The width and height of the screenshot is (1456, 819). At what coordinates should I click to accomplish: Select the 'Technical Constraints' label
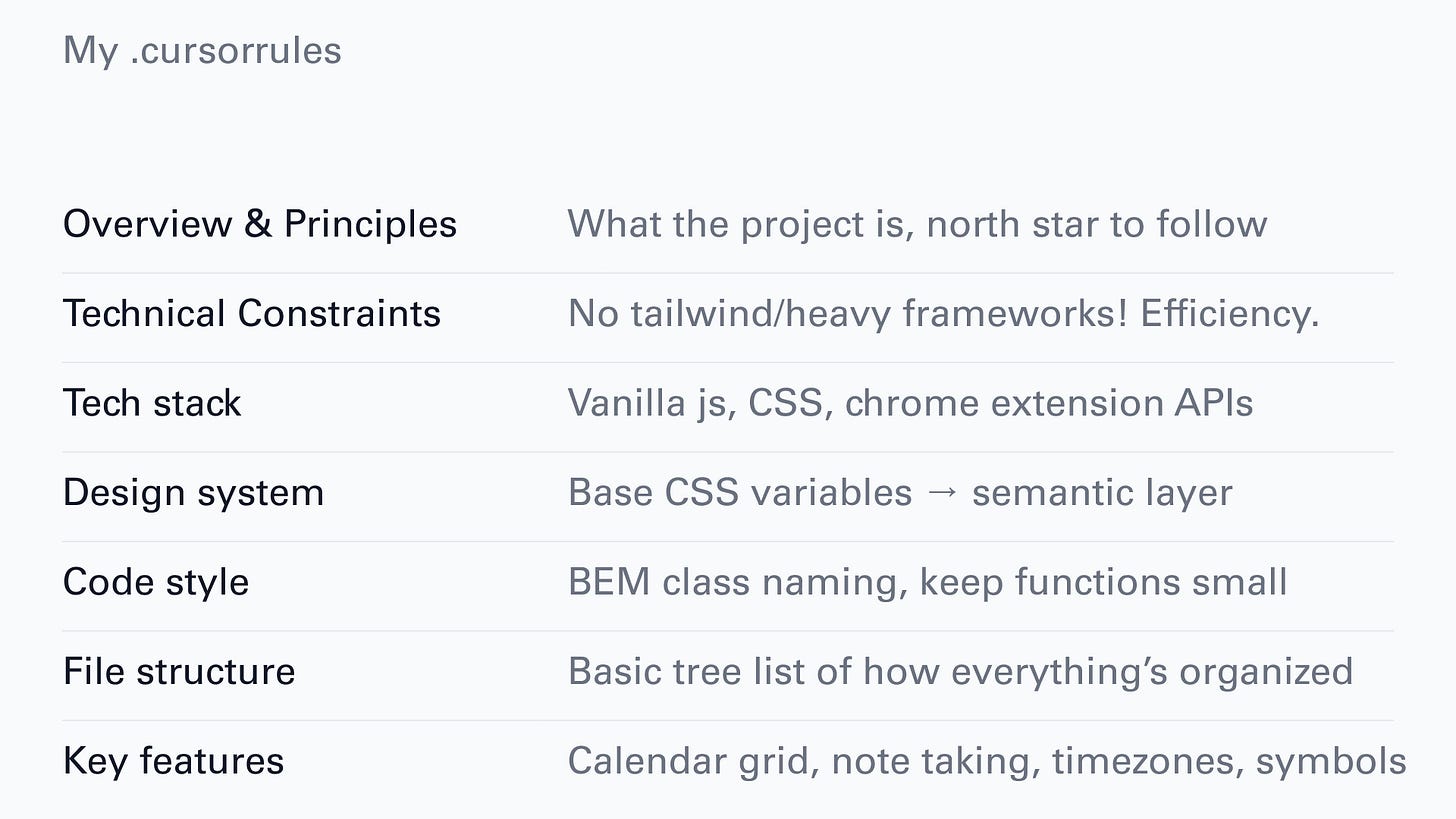252,314
